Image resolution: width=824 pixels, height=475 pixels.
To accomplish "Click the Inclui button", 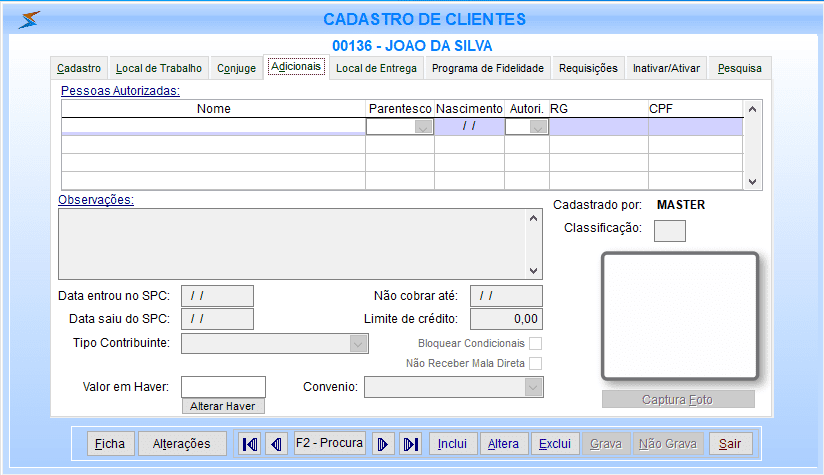I will (452, 444).
